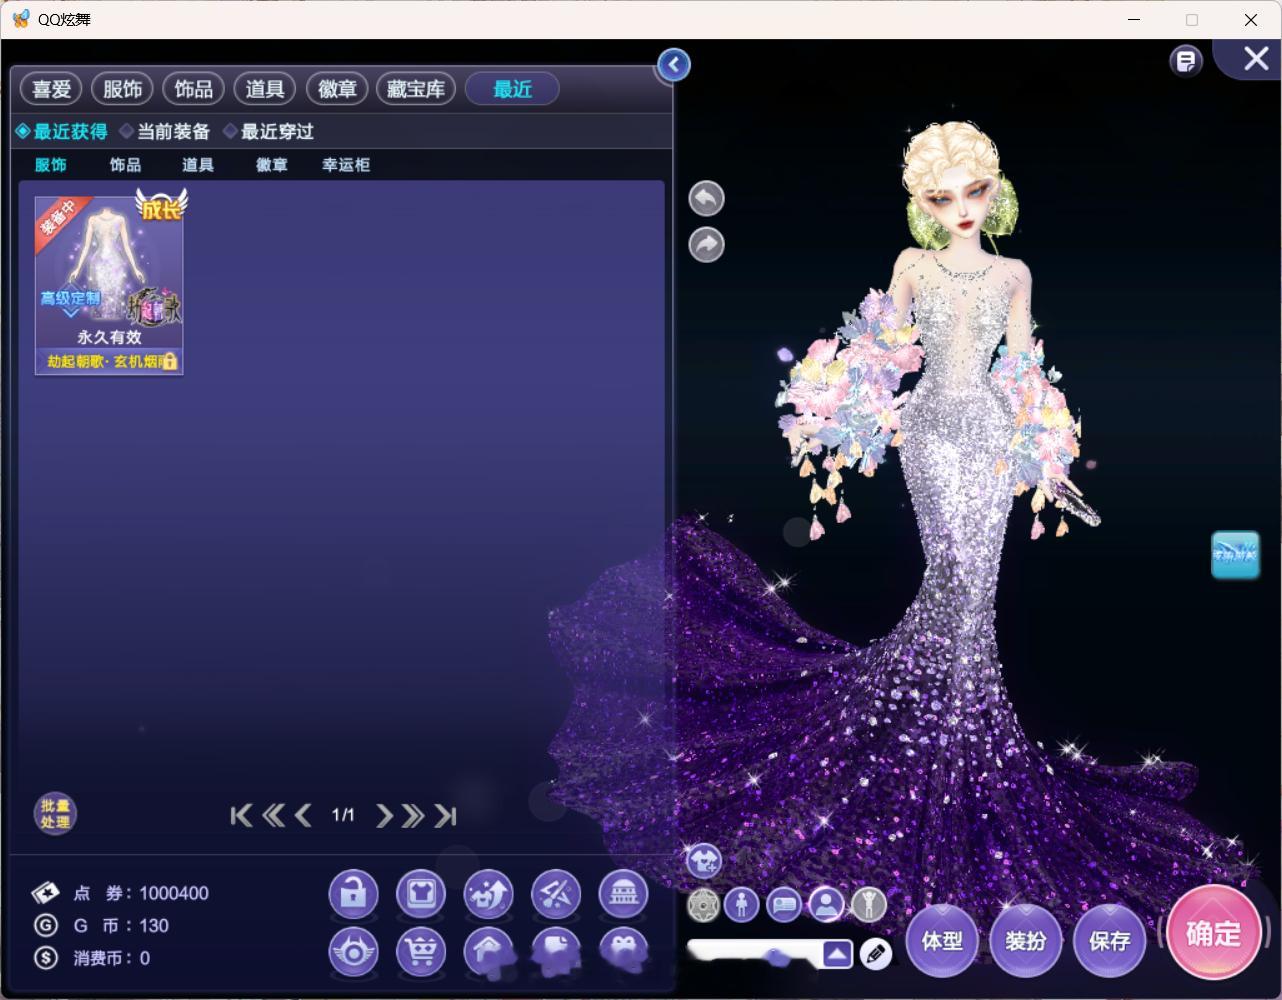Click the 点券 balance 1000400

(174, 893)
